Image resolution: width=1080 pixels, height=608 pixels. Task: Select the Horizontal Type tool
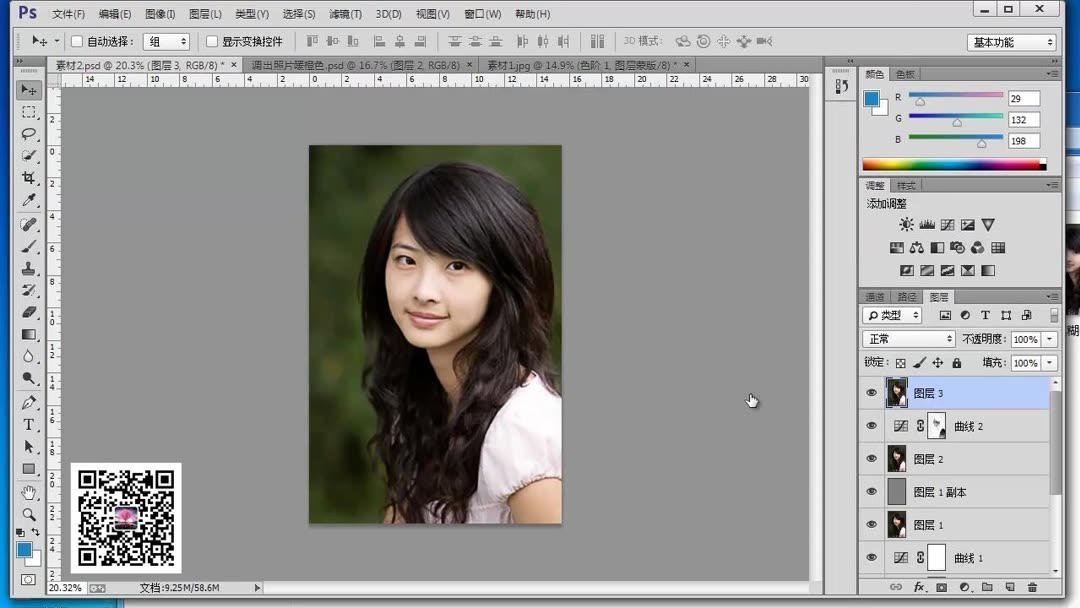coord(29,425)
